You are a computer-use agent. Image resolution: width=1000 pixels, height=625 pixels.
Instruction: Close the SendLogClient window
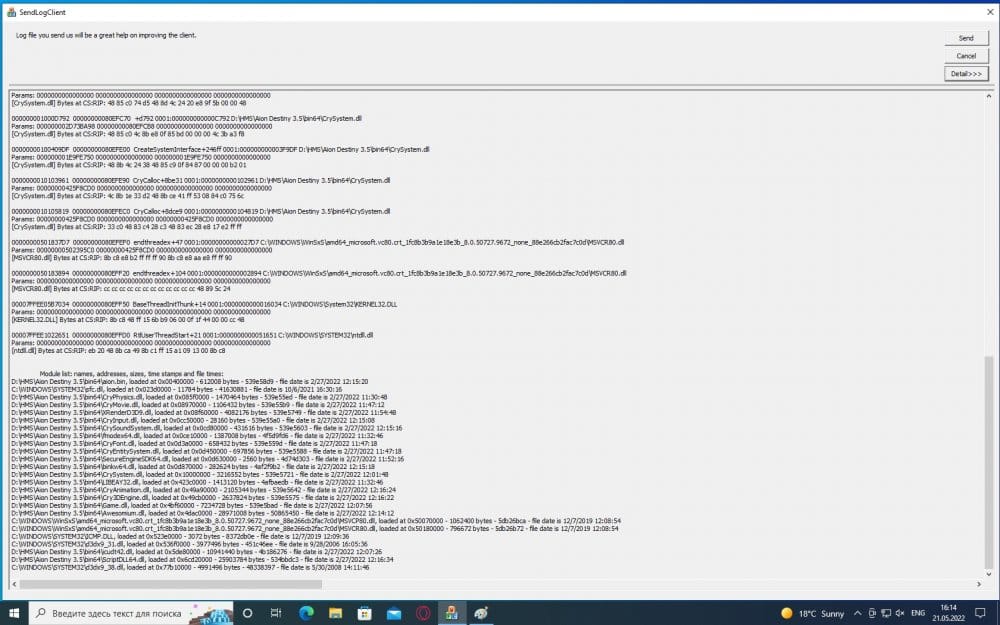(985, 7)
